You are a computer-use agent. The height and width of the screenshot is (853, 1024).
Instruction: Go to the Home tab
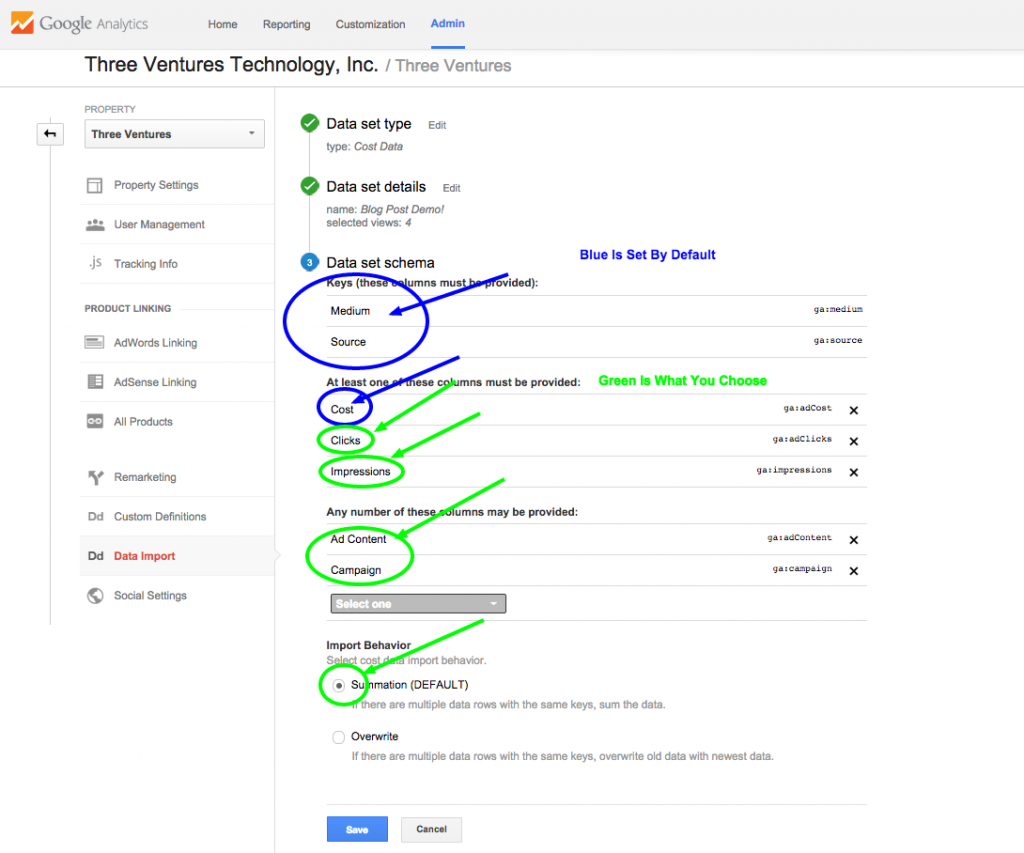pyautogui.click(x=223, y=24)
